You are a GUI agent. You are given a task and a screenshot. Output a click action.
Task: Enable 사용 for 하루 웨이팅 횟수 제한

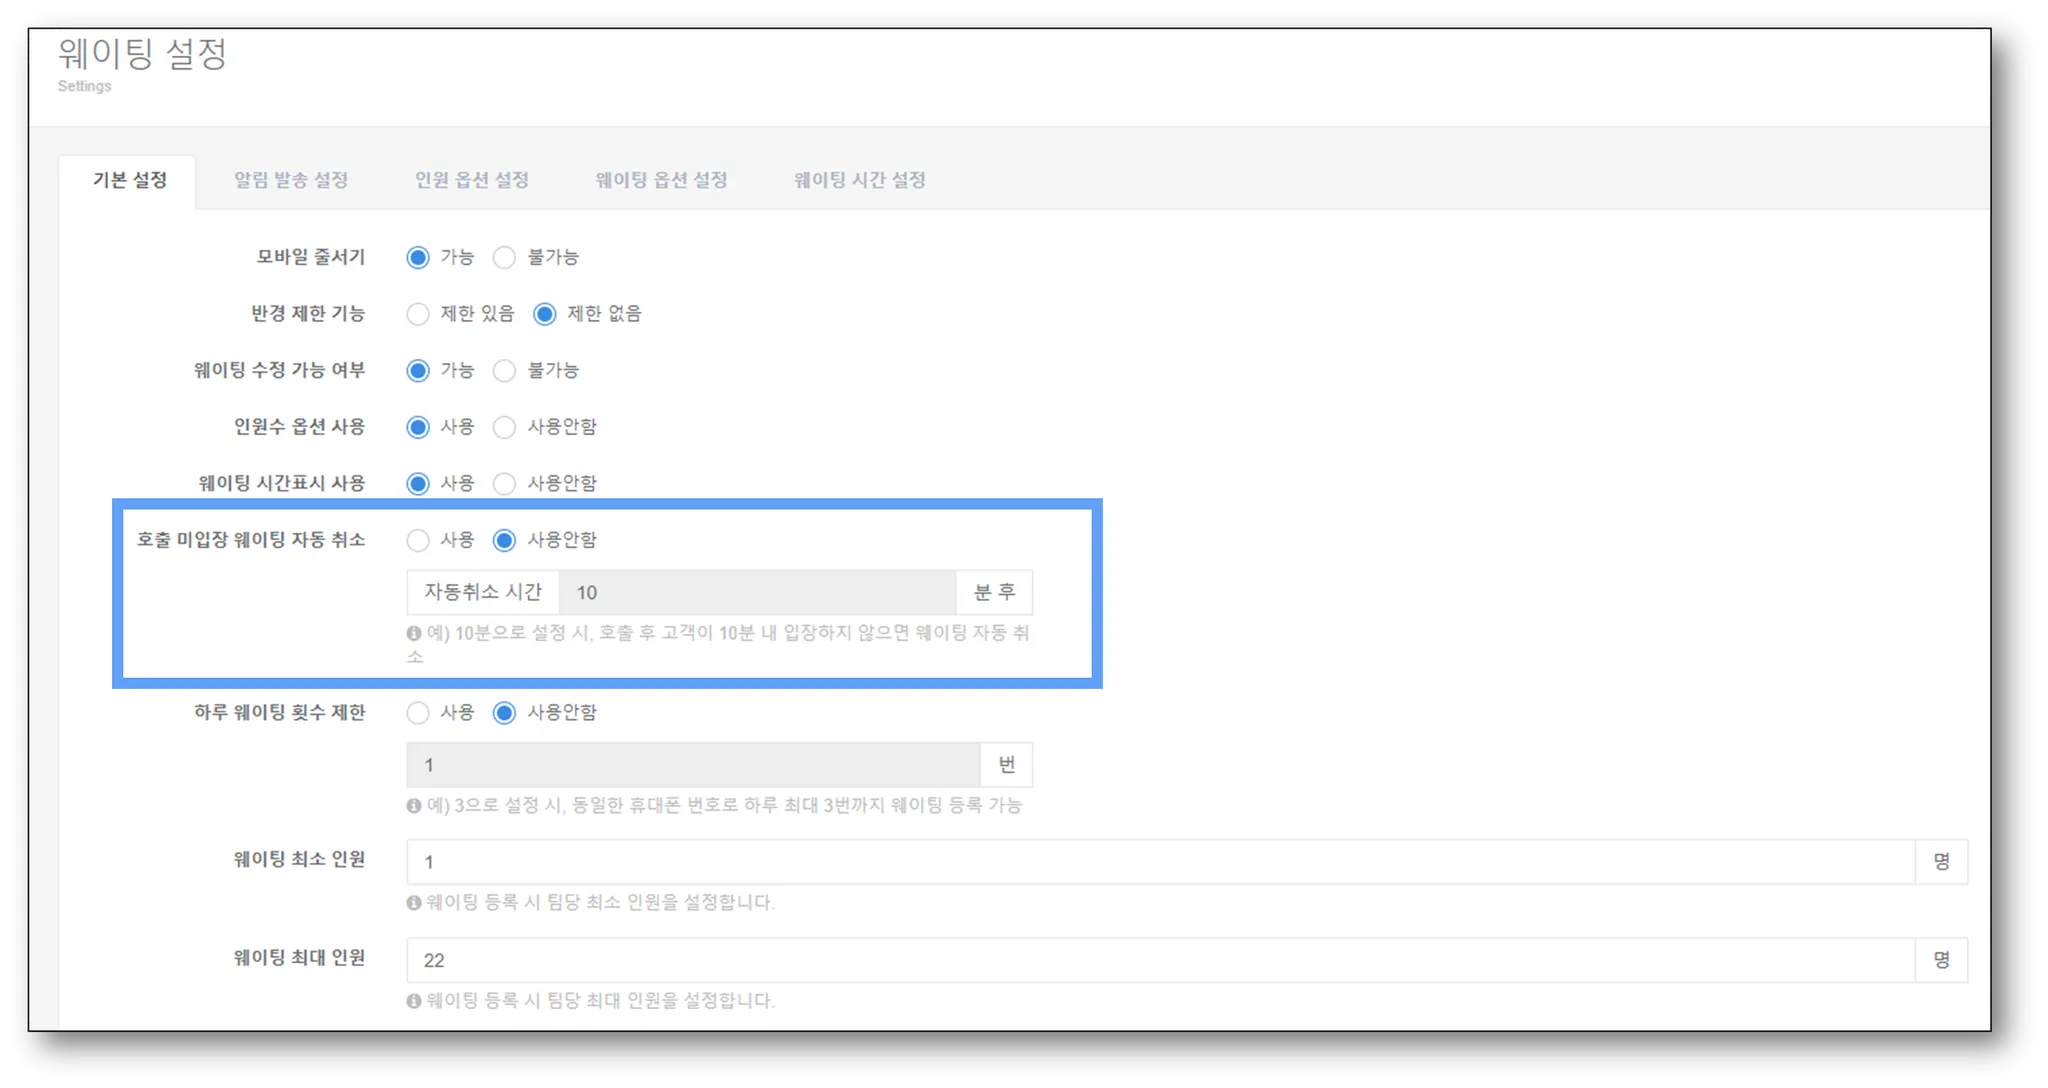pyautogui.click(x=418, y=713)
